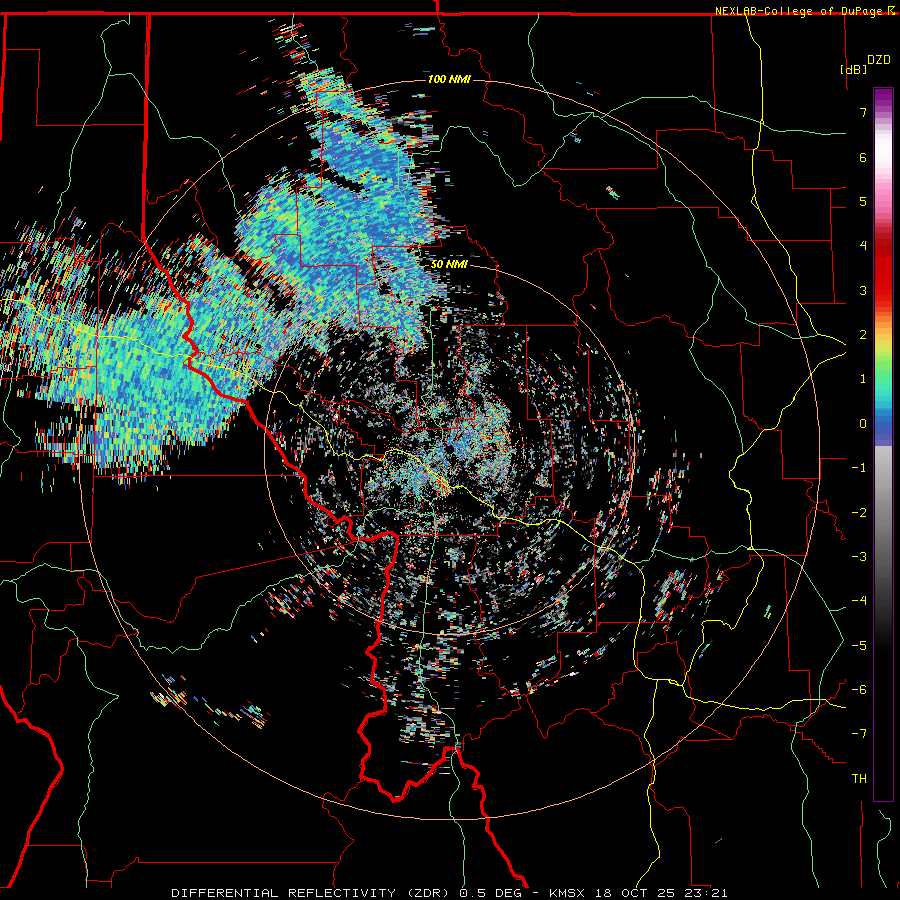
Task: Click the 2 value on color scale
Action: click(x=863, y=335)
